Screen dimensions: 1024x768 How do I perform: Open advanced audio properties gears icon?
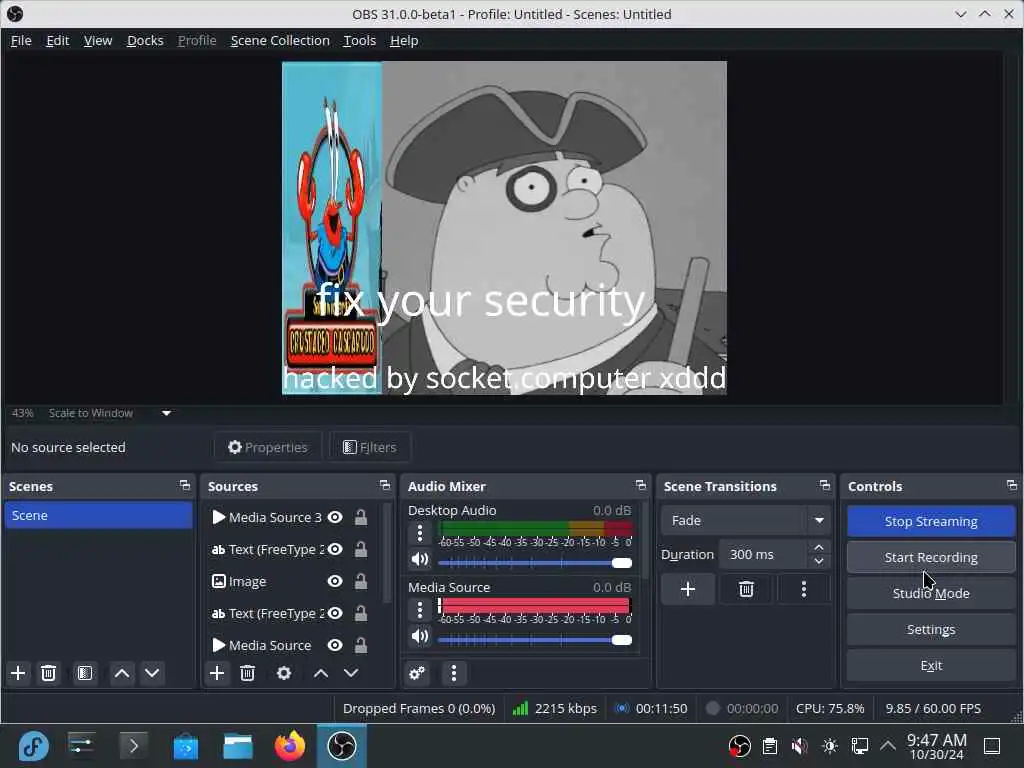point(417,673)
